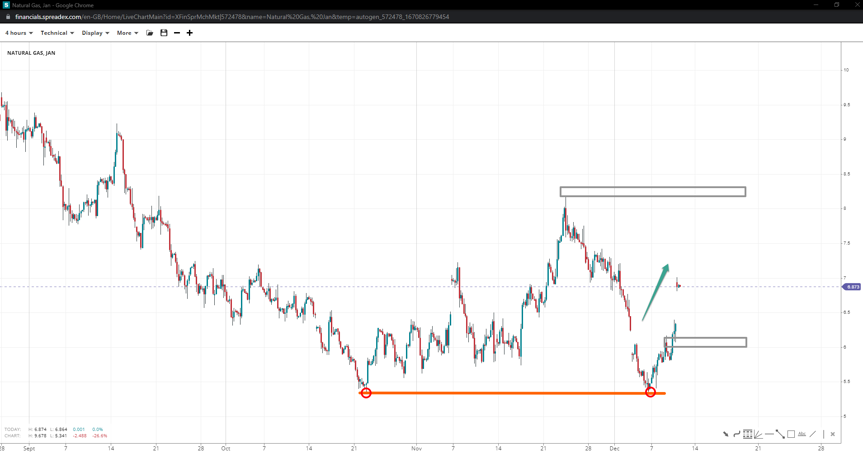This screenshot has width=863, height=454.
Task: Close the drawing tools with the X
Action: pos(834,434)
